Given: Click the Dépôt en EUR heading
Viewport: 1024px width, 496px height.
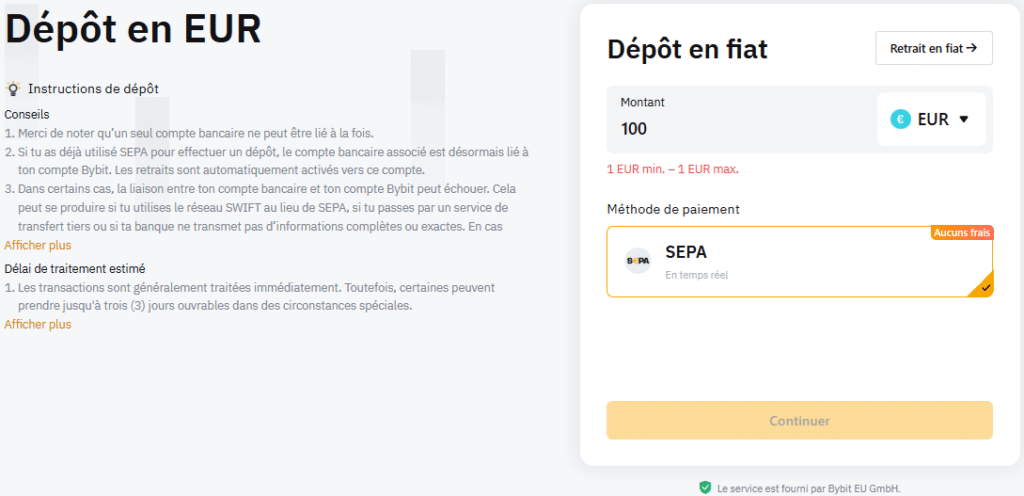Looking at the screenshot, I should (x=133, y=28).
